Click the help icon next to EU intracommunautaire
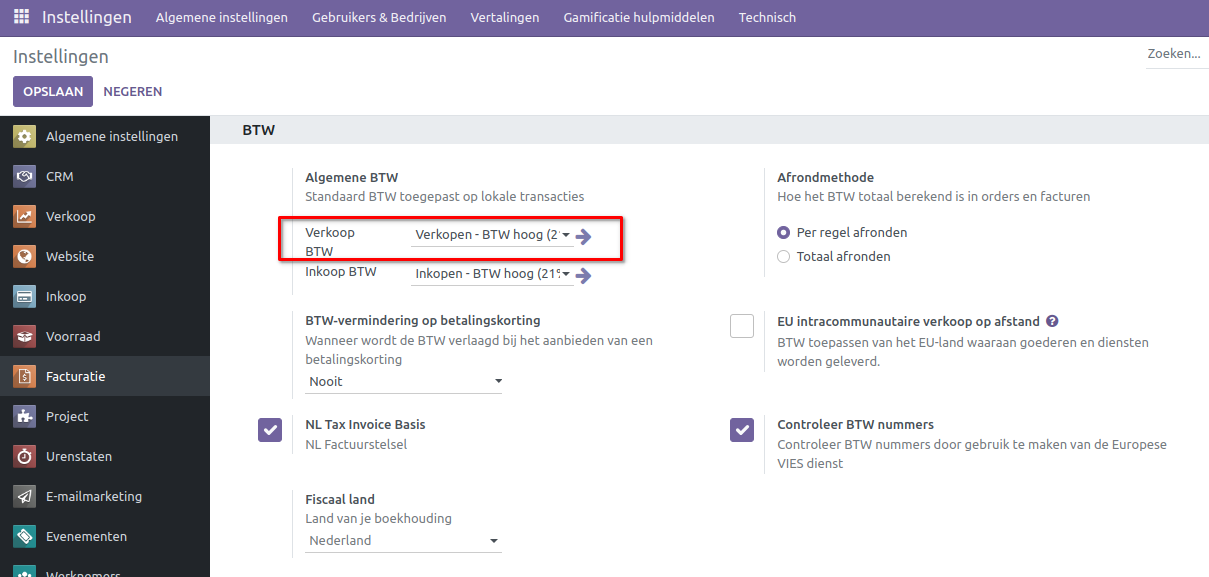The height and width of the screenshot is (577, 1209). coord(1052,322)
